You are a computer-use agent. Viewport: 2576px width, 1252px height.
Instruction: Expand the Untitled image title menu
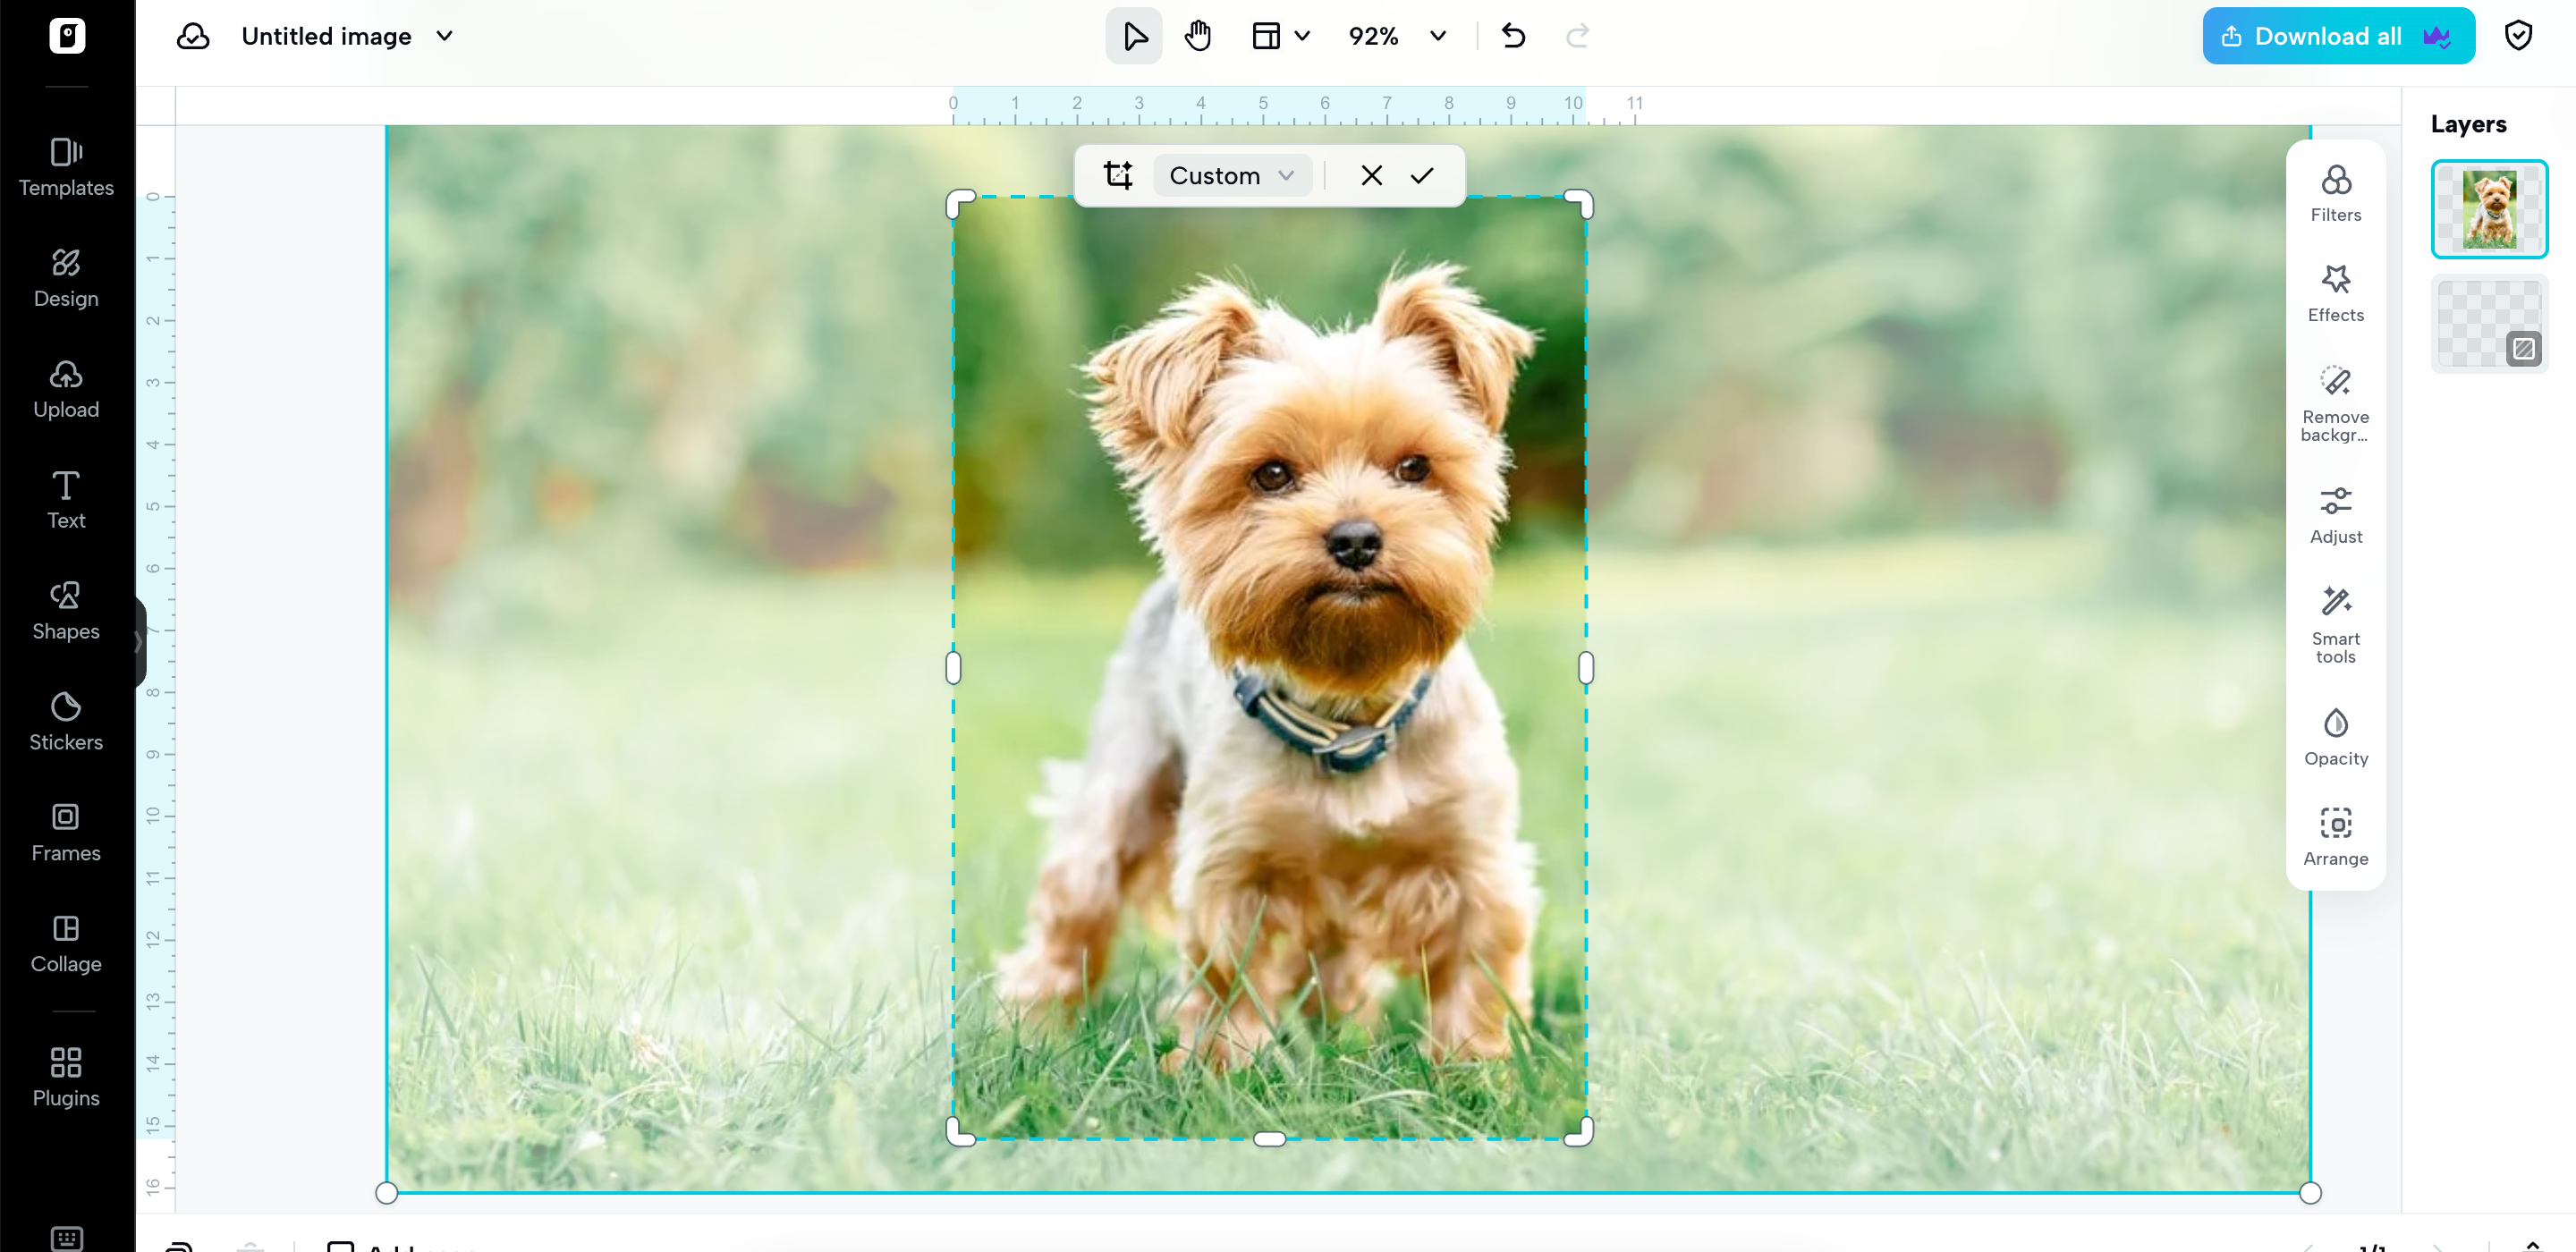tap(444, 37)
